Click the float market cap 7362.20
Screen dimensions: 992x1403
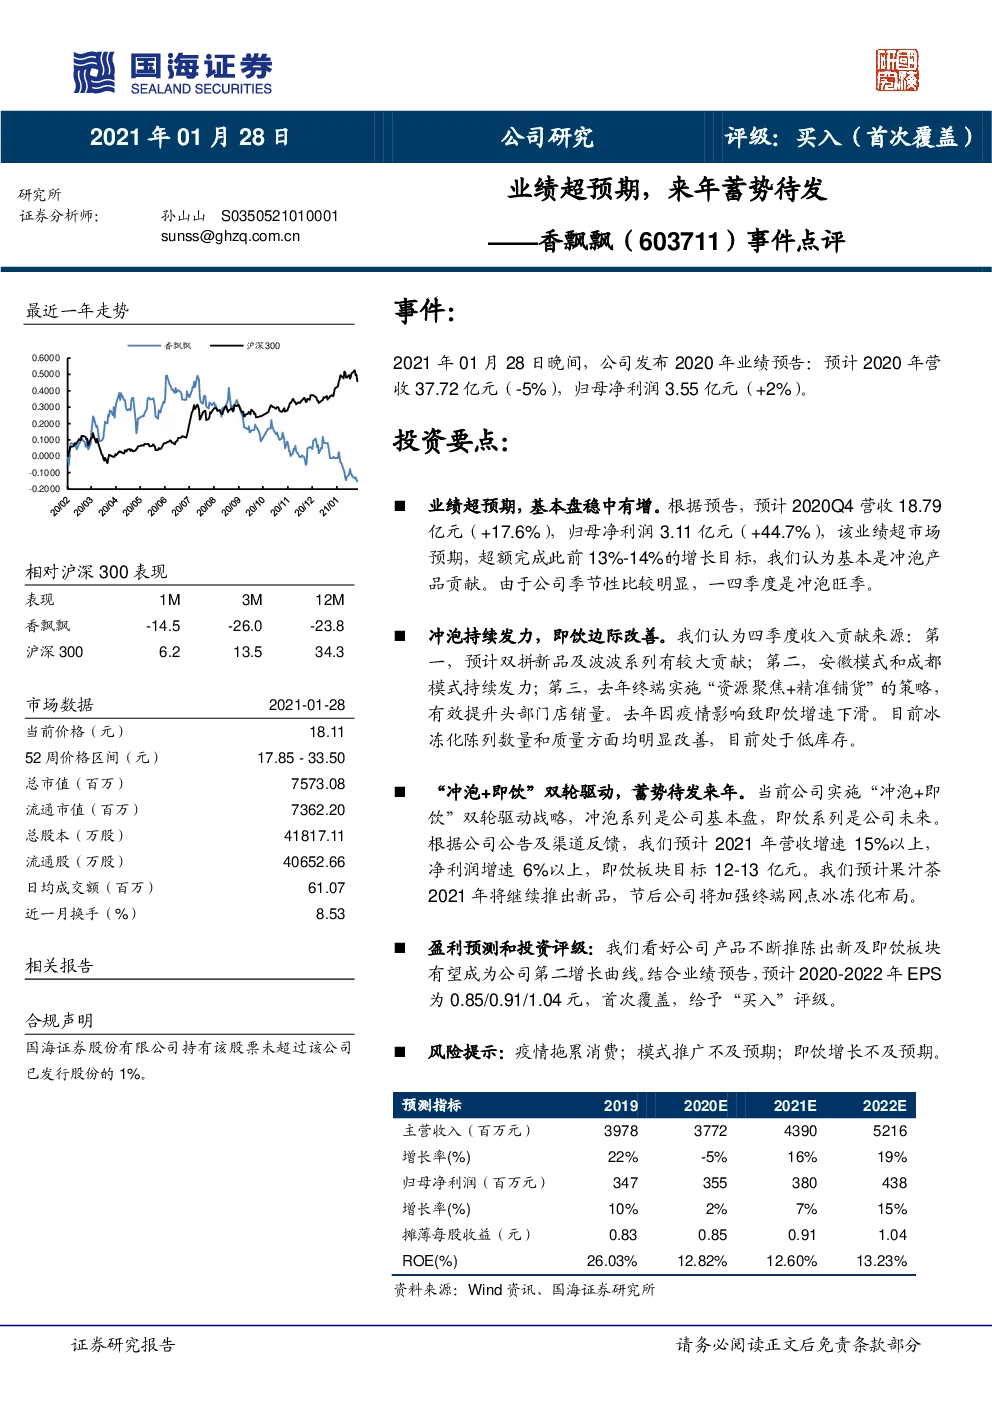click(x=318, y=810)
